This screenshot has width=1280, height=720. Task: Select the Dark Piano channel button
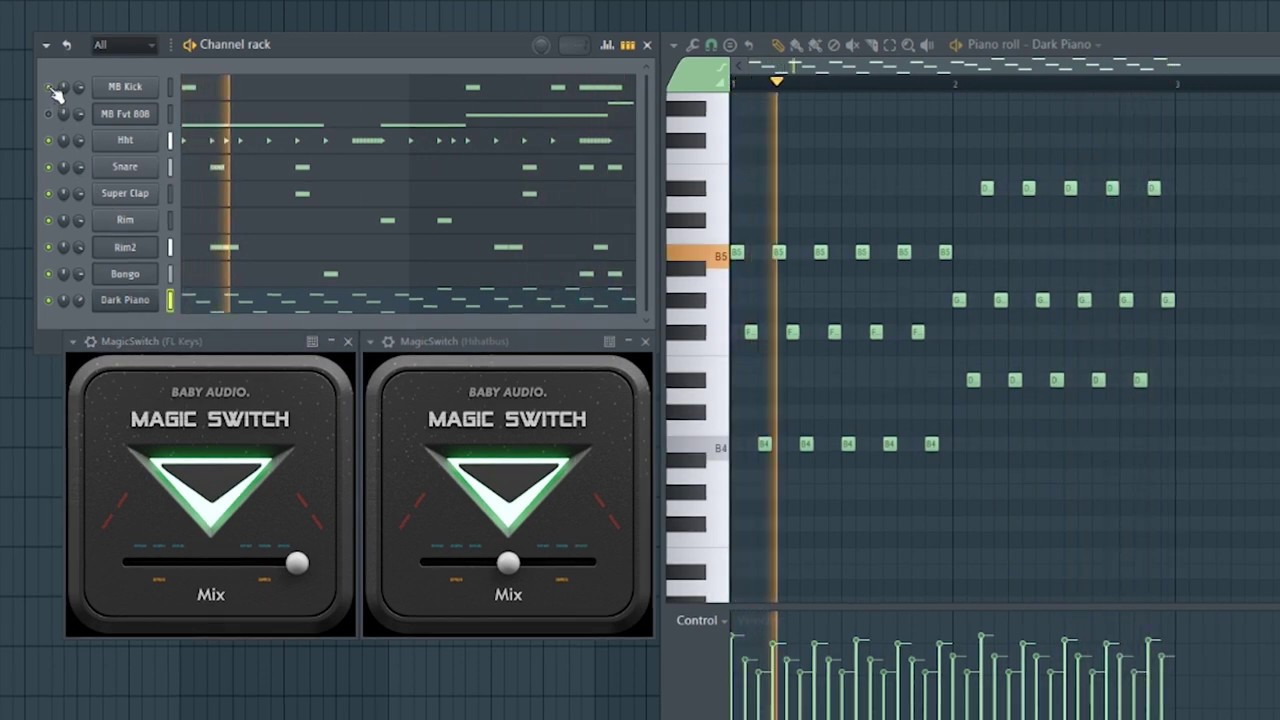click(125, 300)
